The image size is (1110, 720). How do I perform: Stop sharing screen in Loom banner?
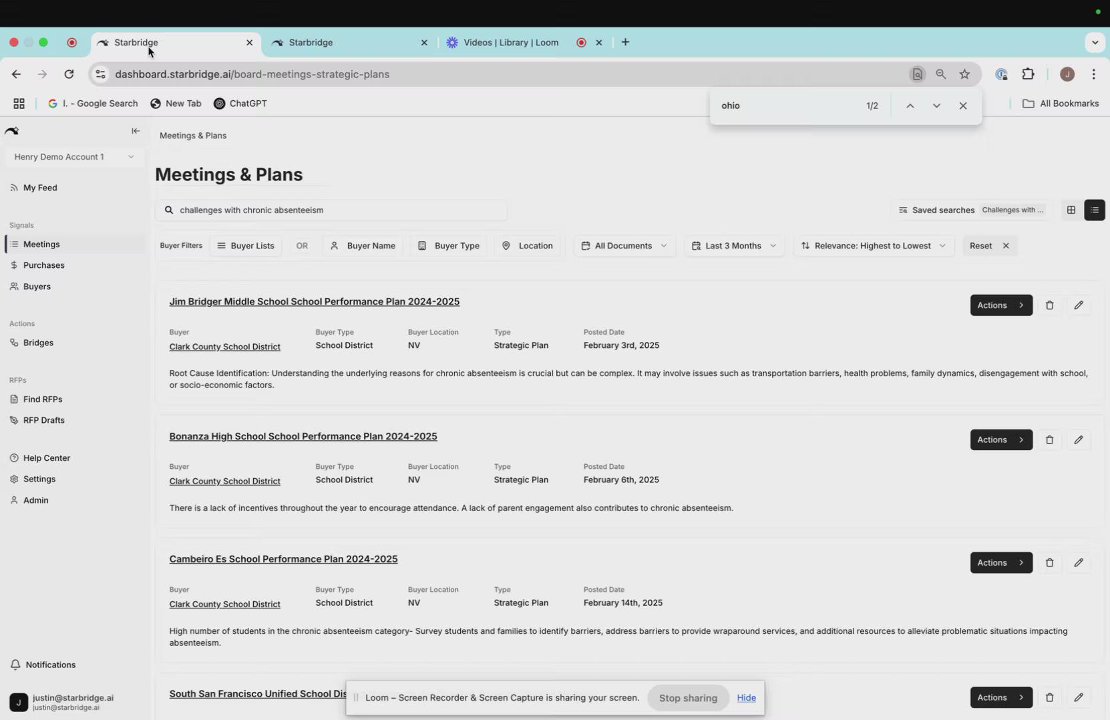688,698
